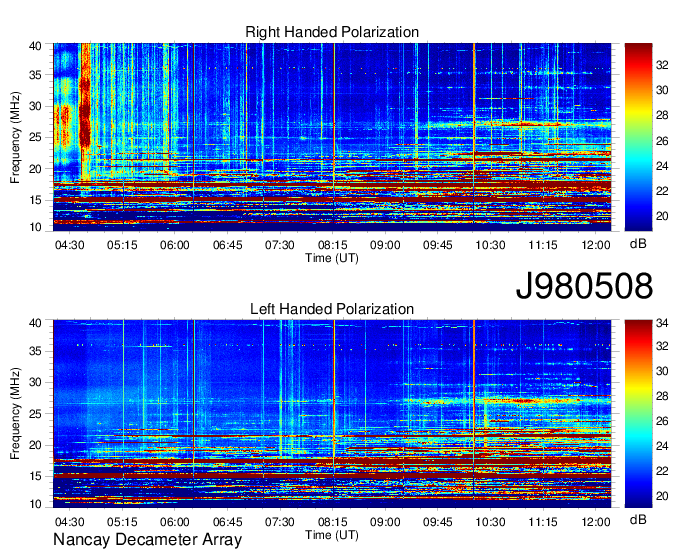Click the 'Frequency (MHz)' label of bottom plot

(15, 414)
